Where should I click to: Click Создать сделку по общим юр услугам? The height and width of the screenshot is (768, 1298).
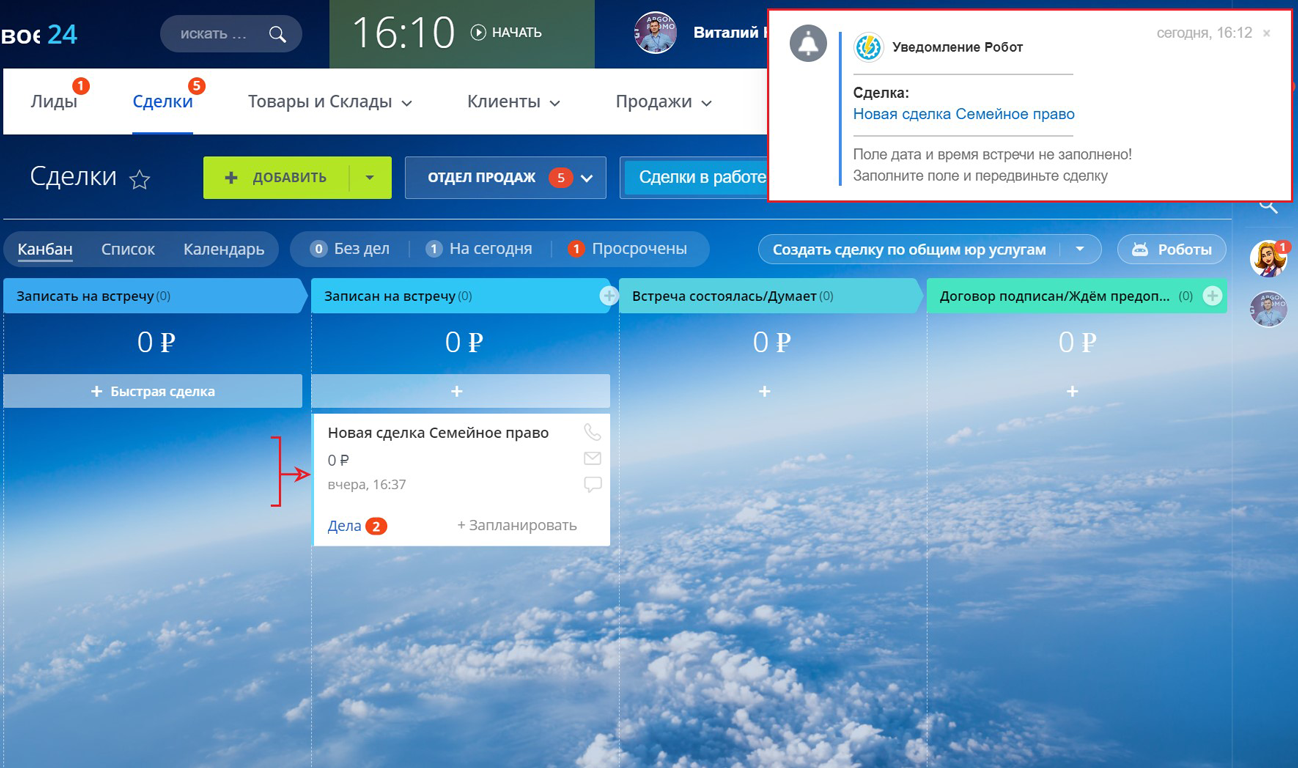[x=909, y=250]
